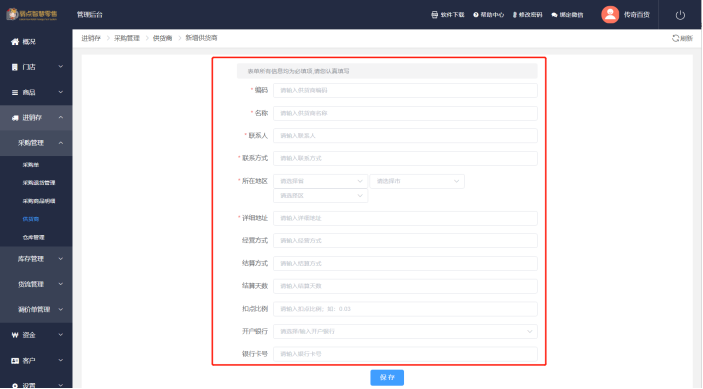This screenshot has height=389, width=703.
Task: Click the 软件下载 printer icon
Action: [x=434, y=15]
